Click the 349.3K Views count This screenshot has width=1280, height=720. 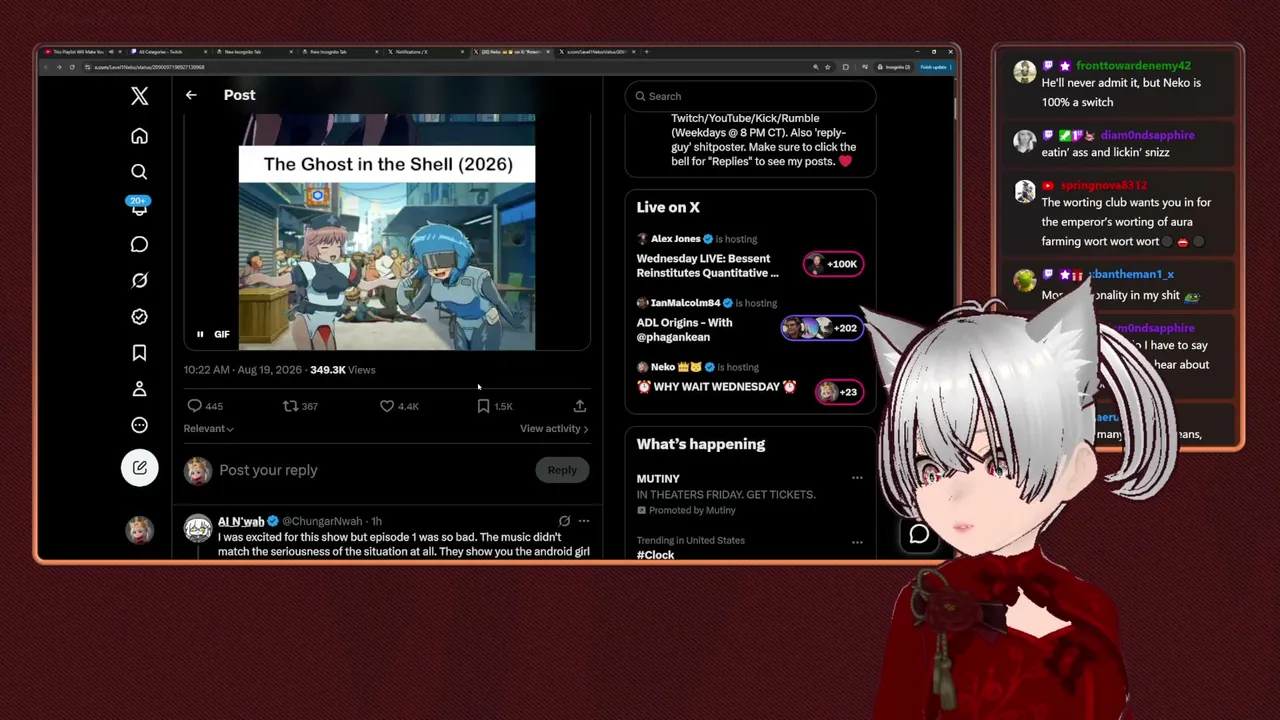(x=343, y=370)
